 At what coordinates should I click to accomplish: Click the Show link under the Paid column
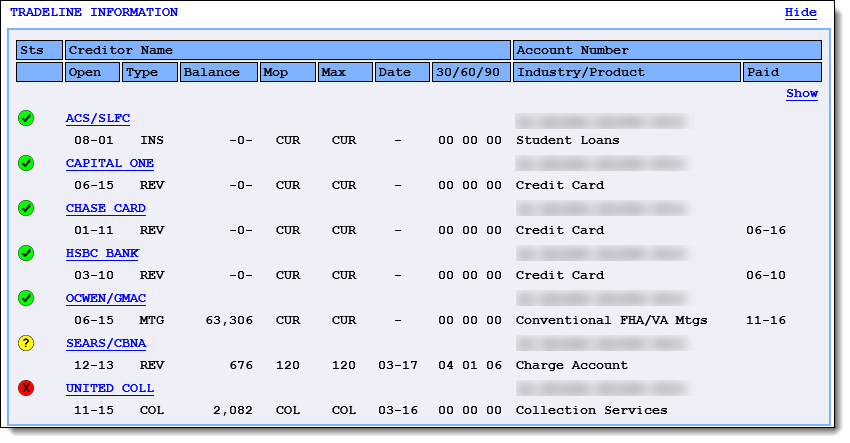[802, 93]
